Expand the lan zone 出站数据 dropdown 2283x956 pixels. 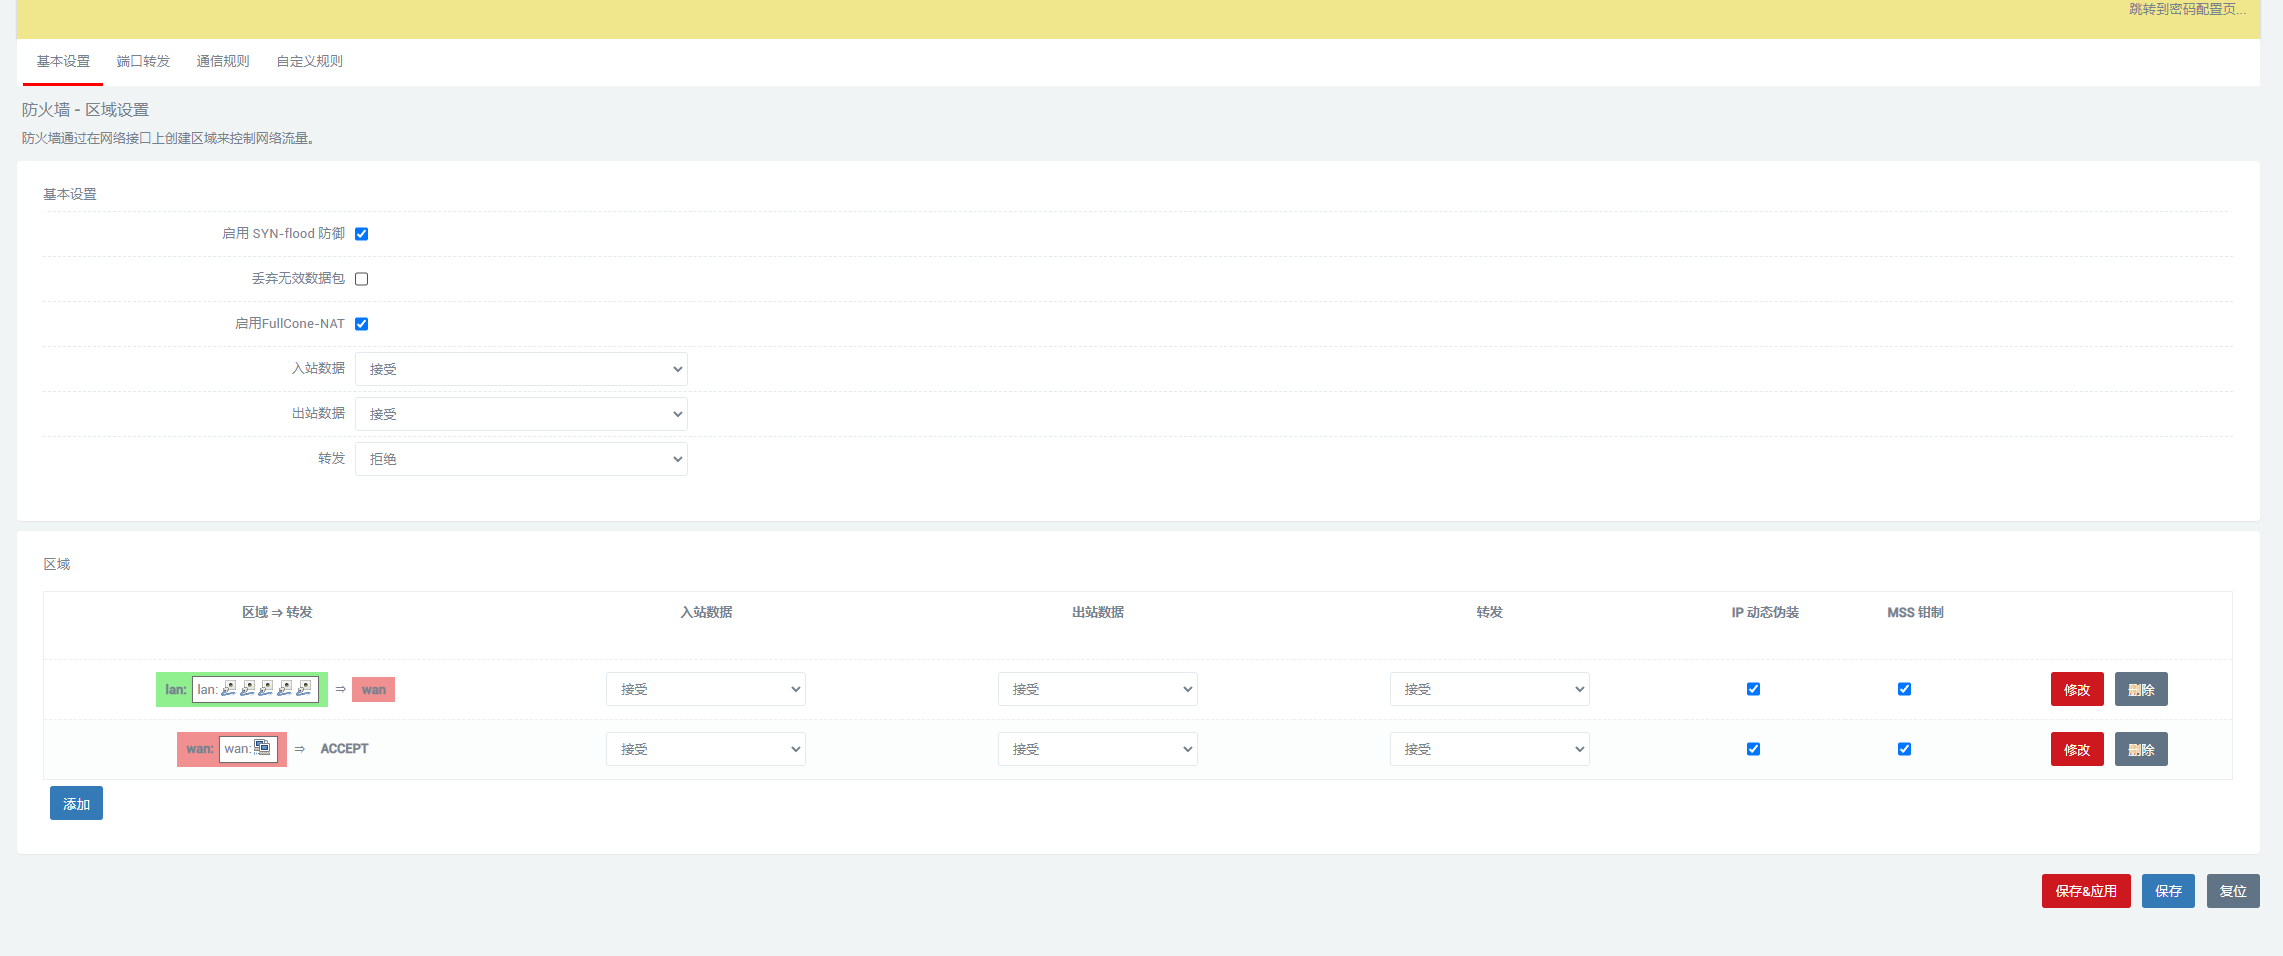coord(1097,689)
